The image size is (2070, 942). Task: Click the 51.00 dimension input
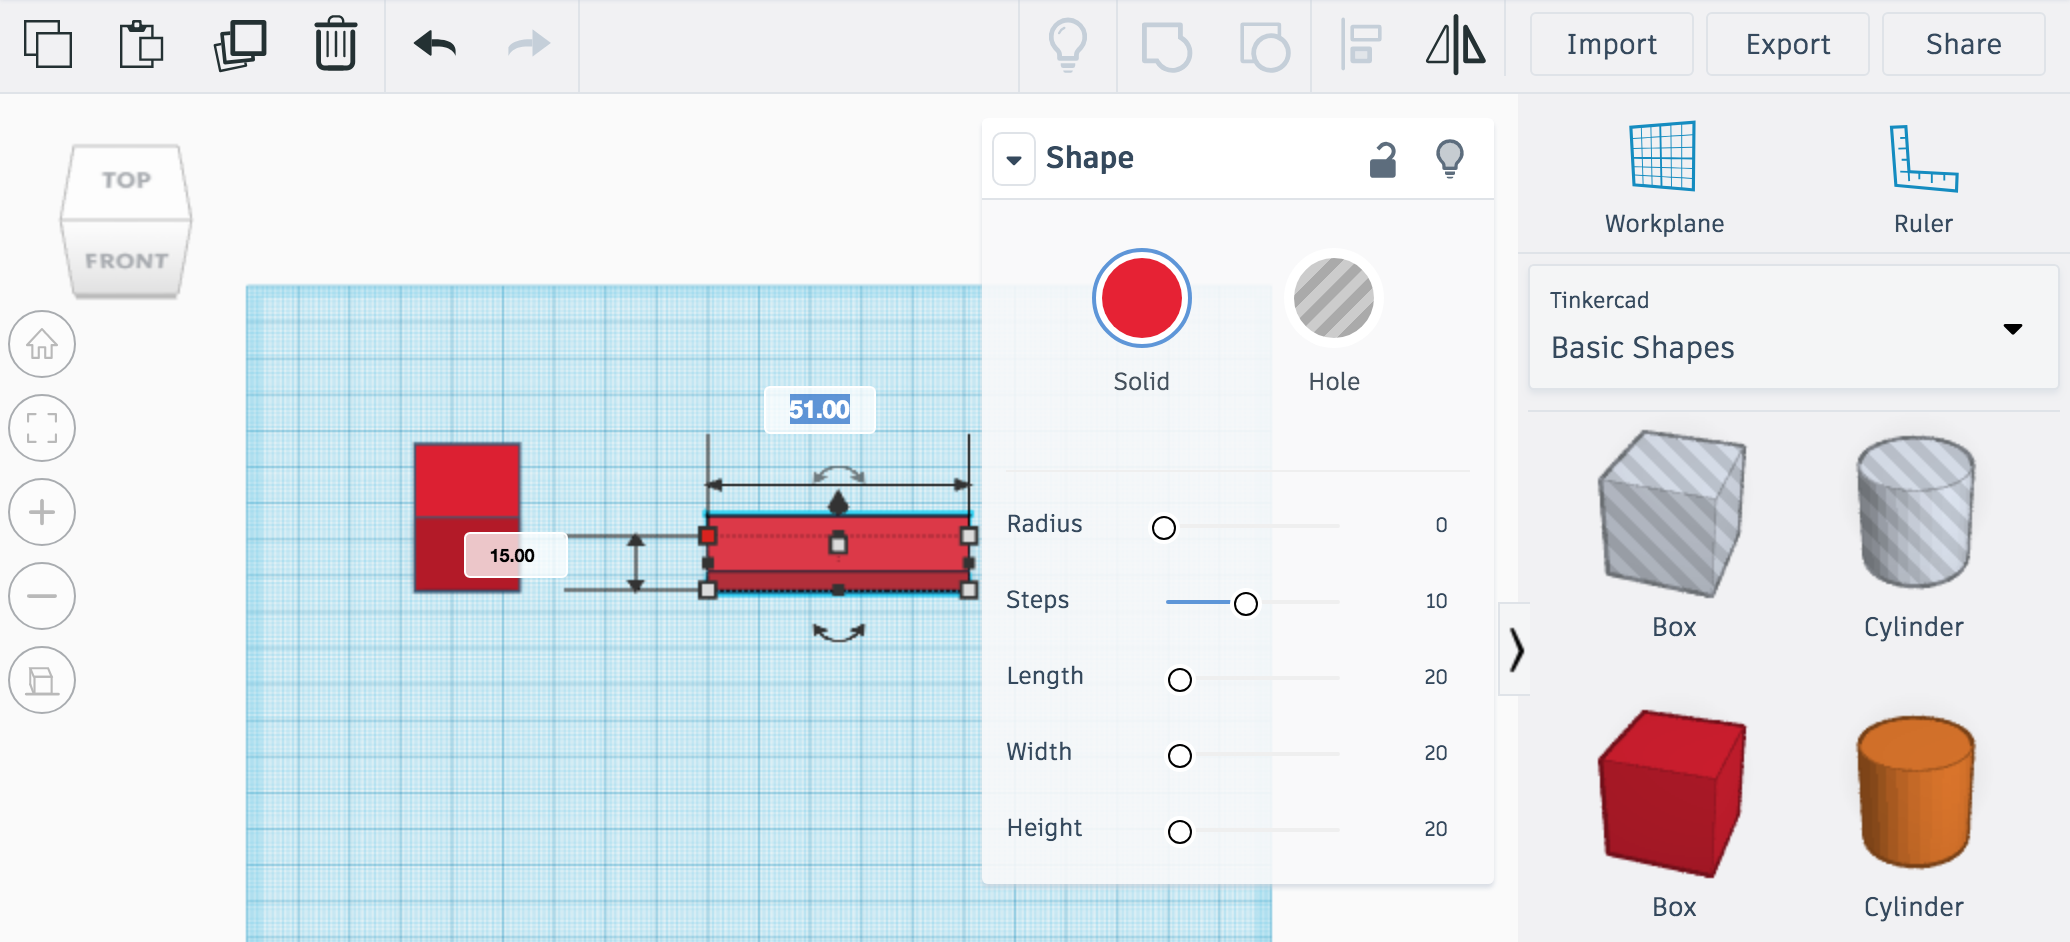pos(819,409)
